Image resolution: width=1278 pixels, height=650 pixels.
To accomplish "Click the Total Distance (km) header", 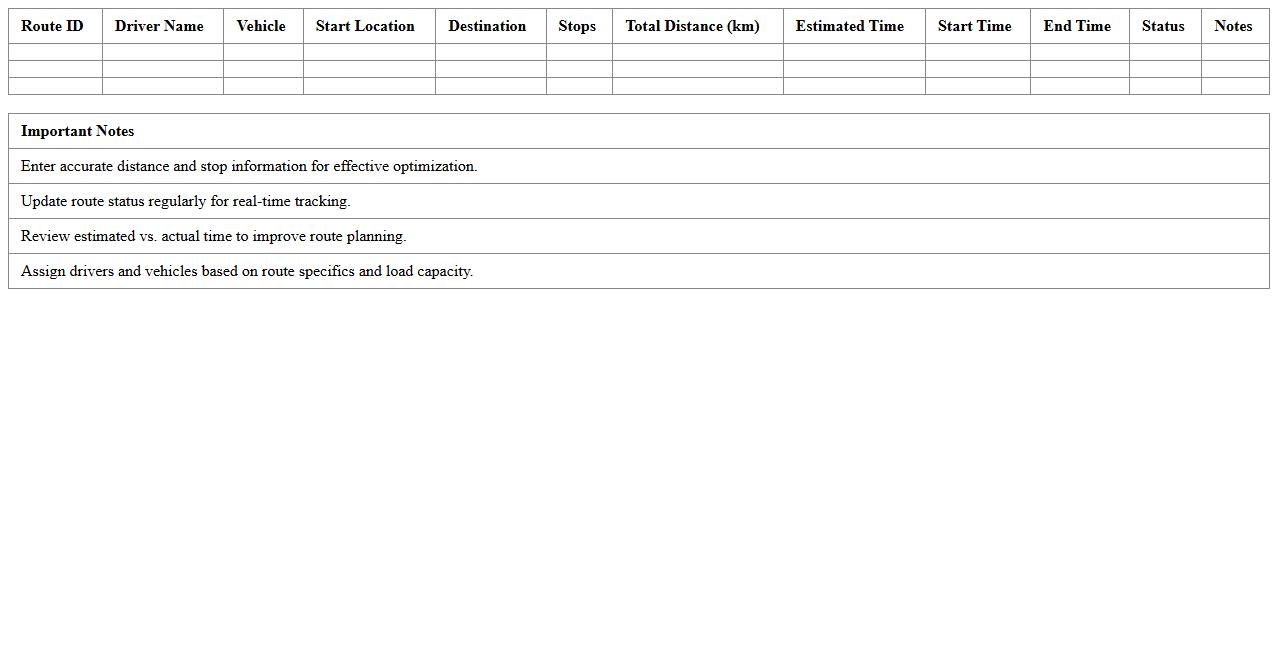I will 692,26.
